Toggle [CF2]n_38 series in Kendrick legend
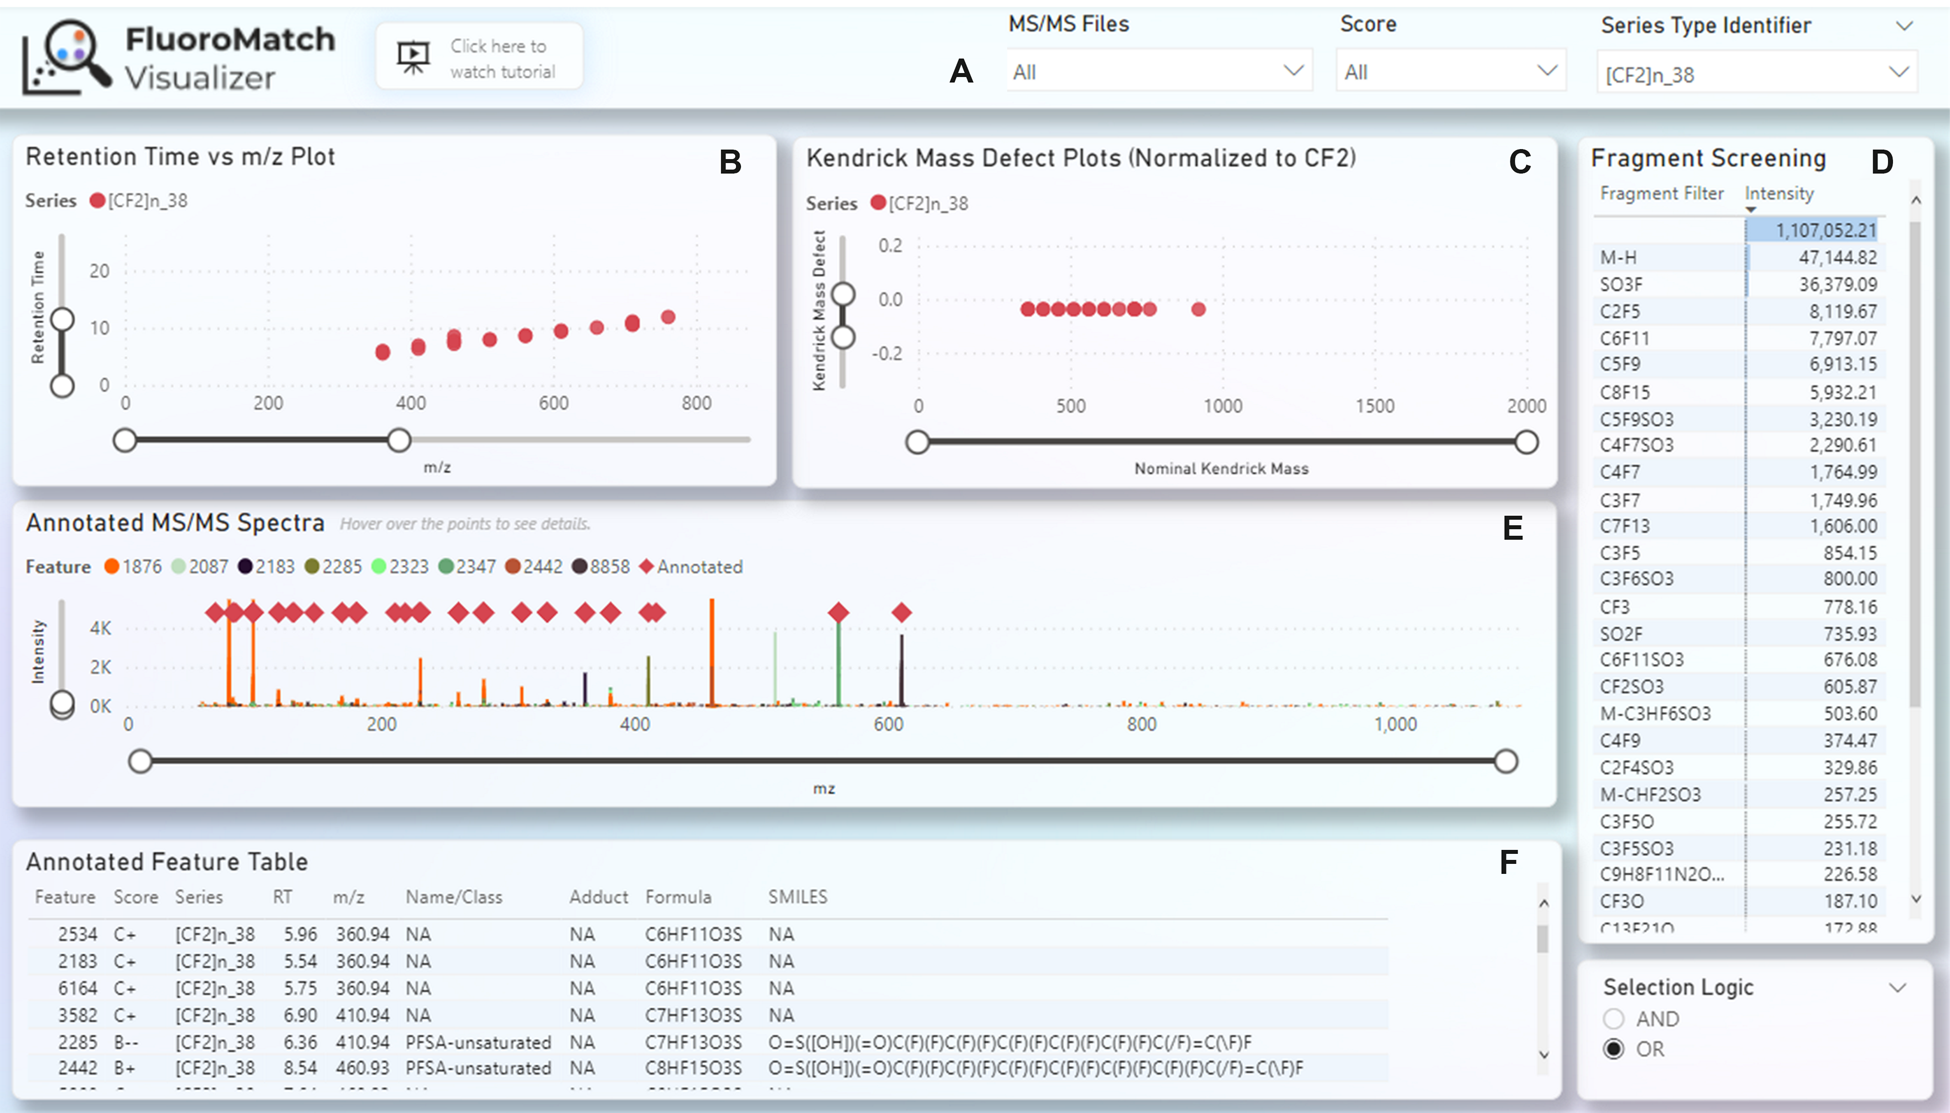Image resolution: width=1950 pixels, height=1113 pixels. pyautogui.click(x=878, y=203)
